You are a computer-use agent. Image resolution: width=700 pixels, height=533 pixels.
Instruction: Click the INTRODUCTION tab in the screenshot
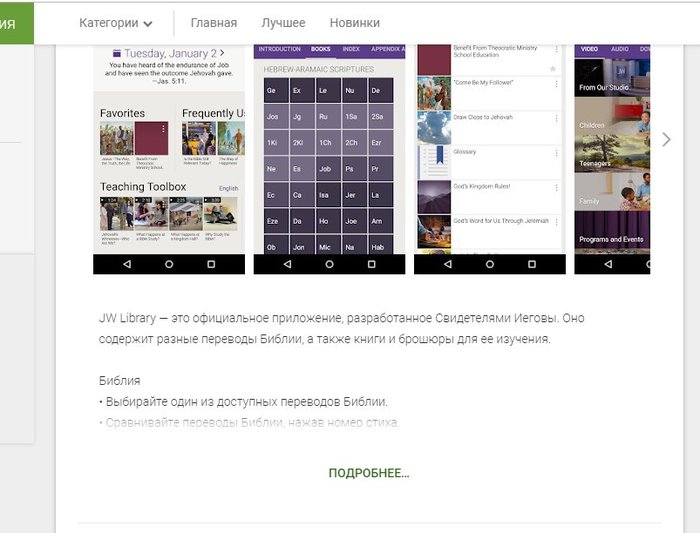pyautogui.click(x=279, y=49)
